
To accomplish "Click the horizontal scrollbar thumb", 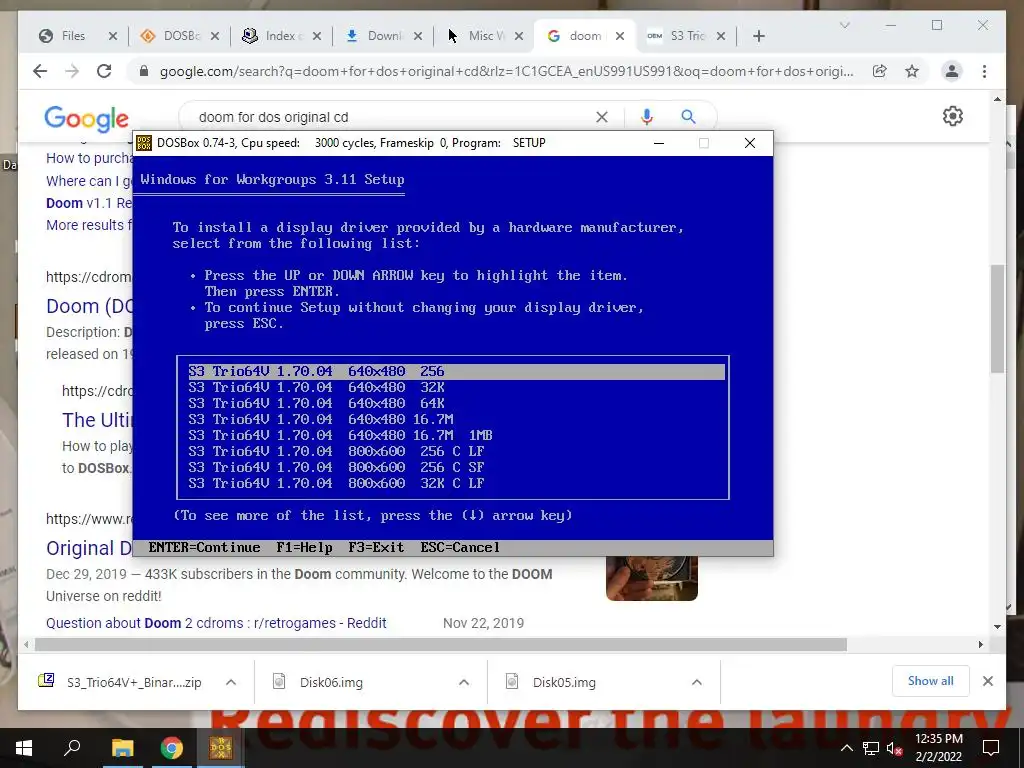I will click(441, 645).
